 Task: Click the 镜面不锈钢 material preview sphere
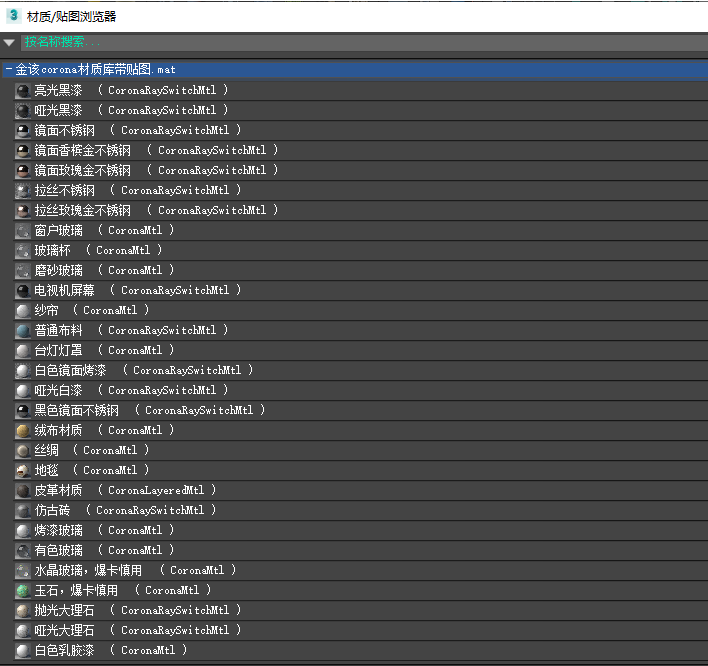[23, 131]
